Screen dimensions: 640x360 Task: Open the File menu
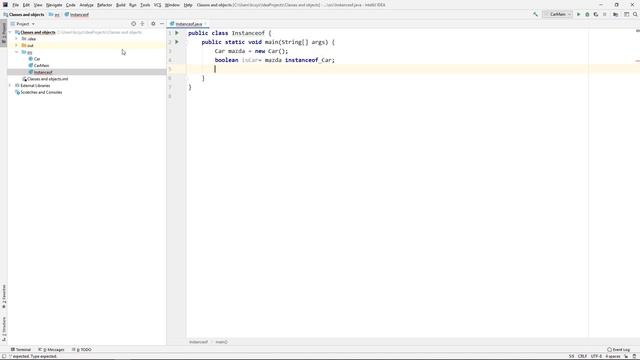(x=16, y=5)
